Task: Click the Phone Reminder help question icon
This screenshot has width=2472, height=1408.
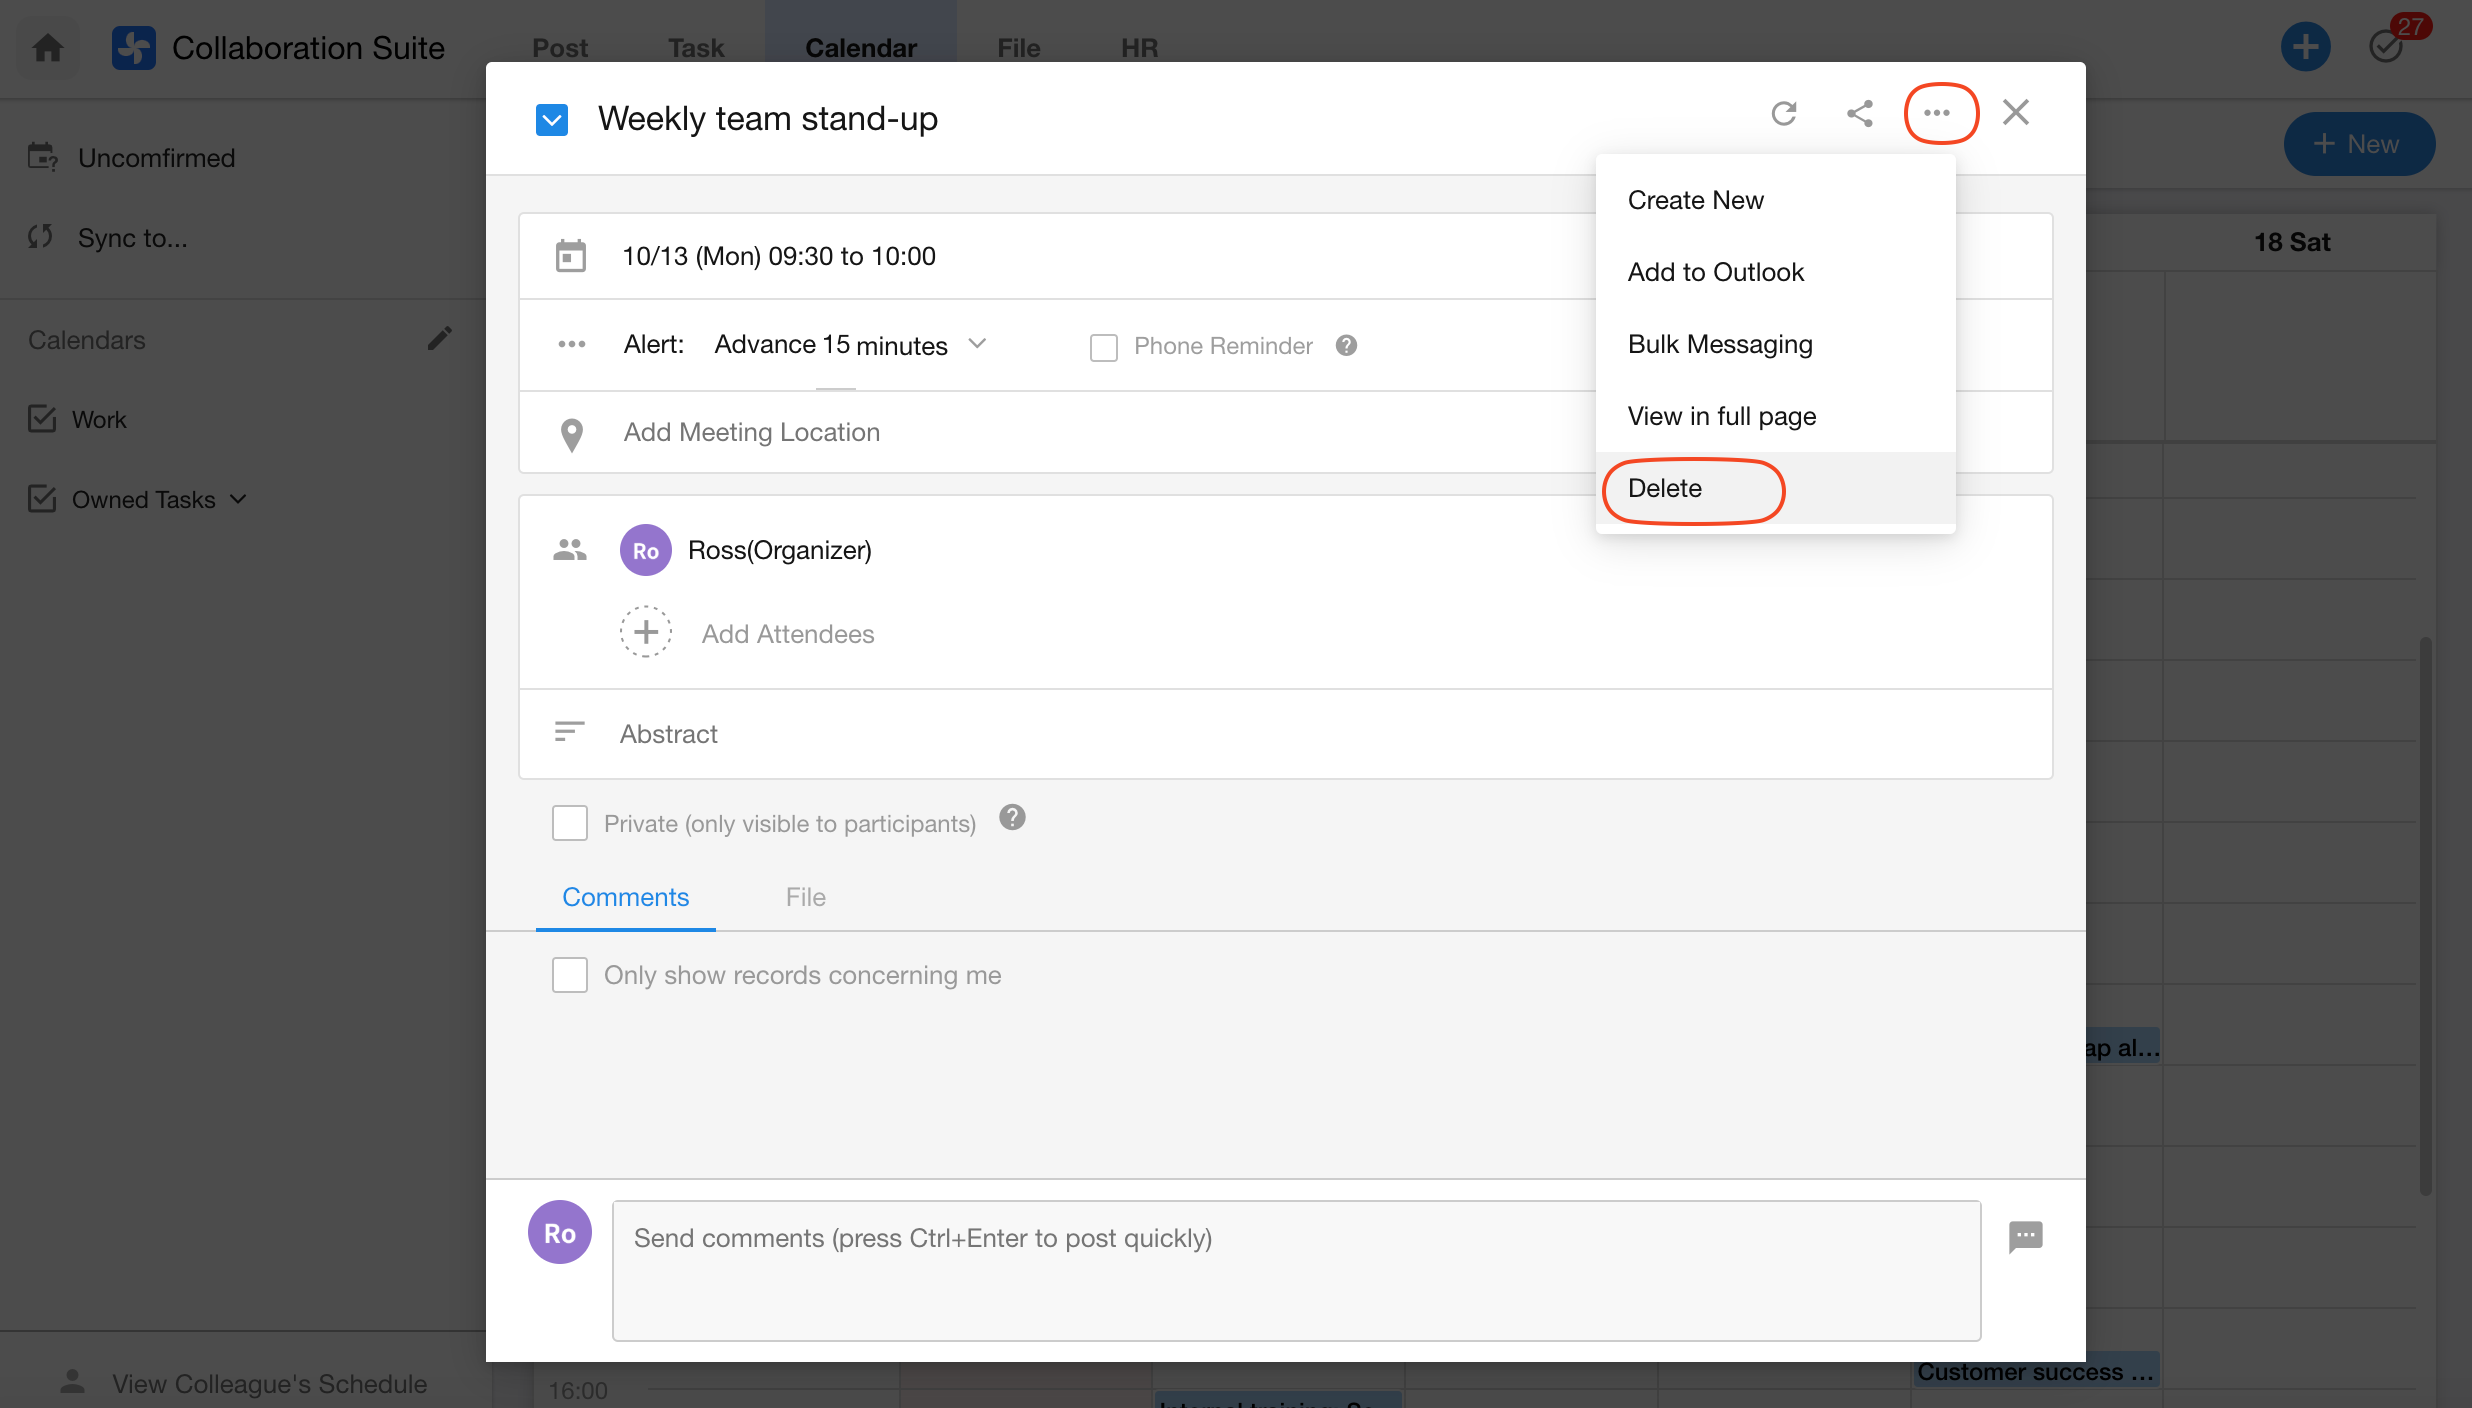Action: tap(1346, 345)
